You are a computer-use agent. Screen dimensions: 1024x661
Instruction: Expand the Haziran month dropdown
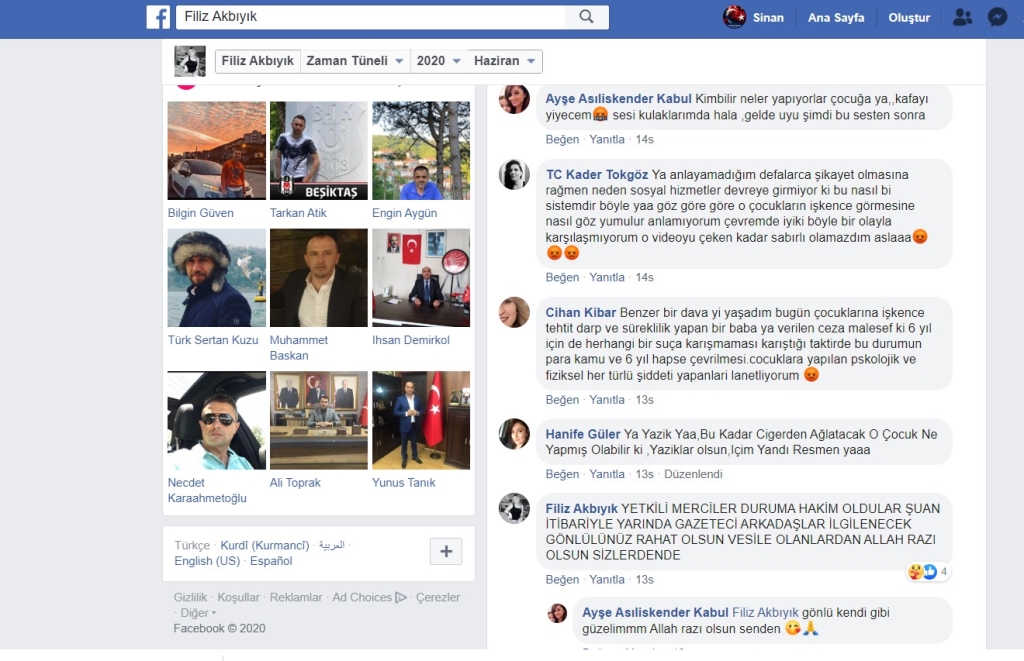(x=506, y=61)
